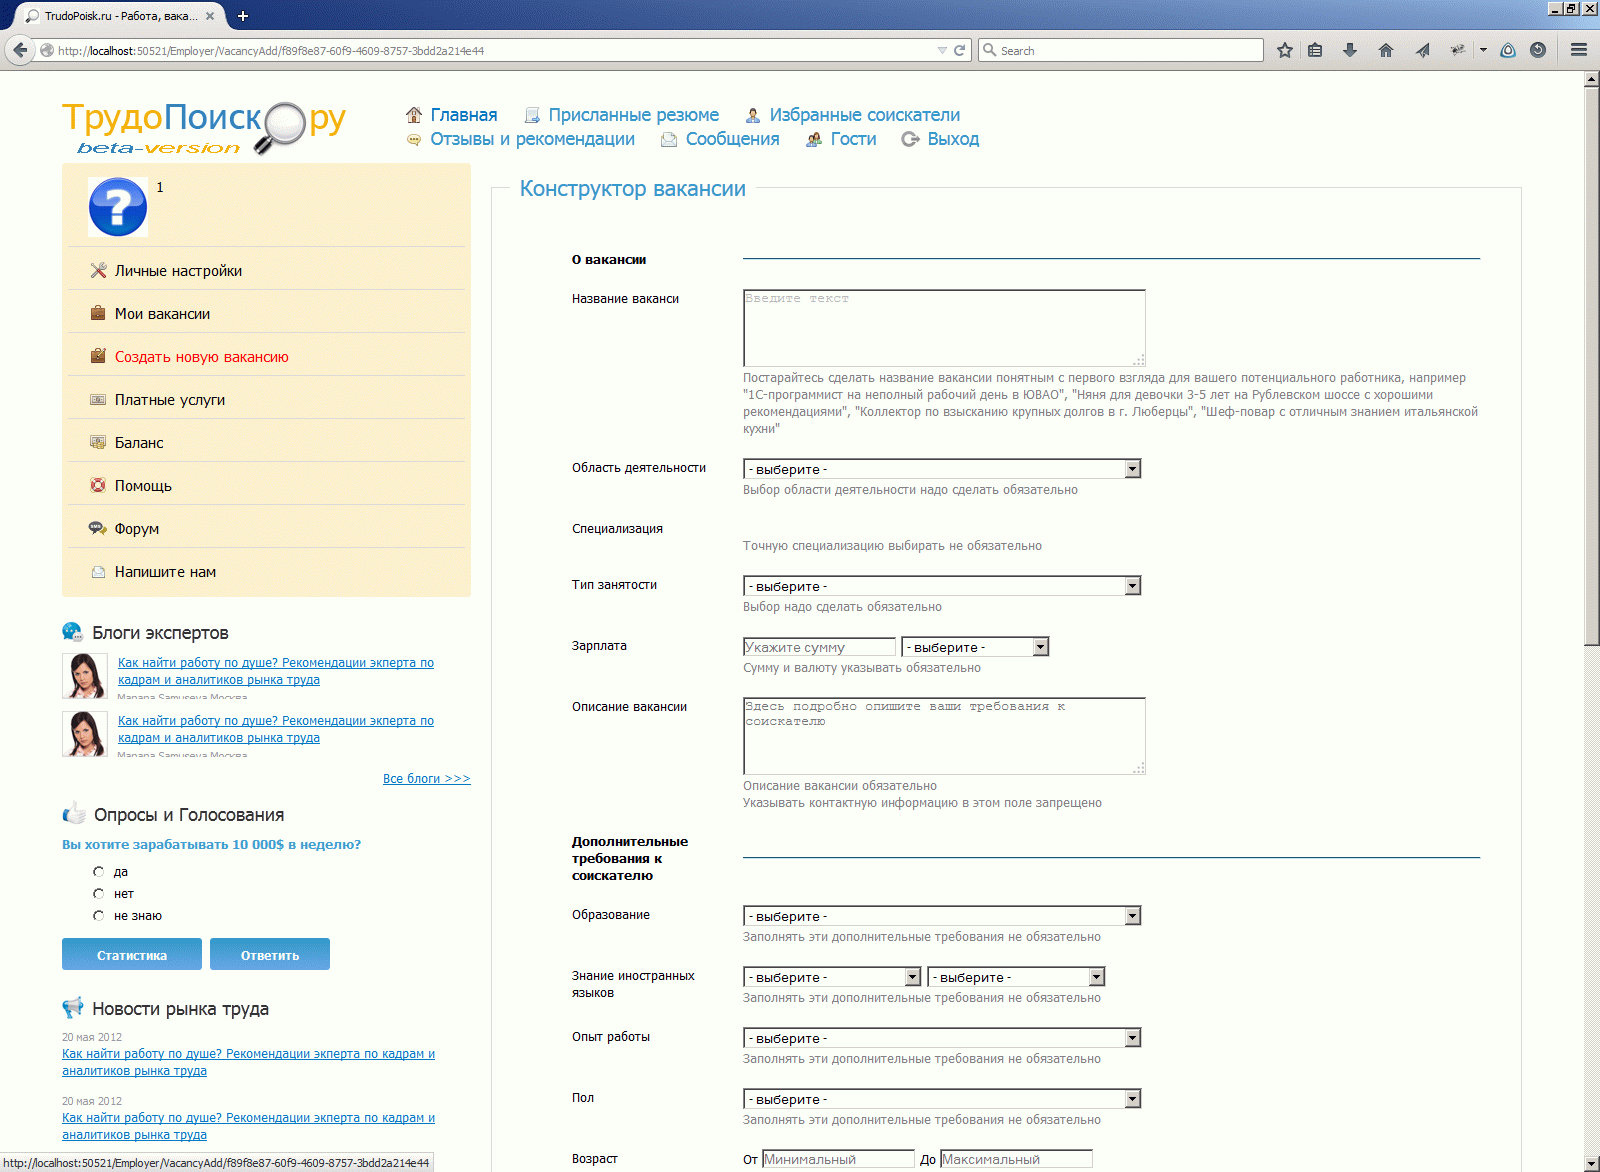The image size is (1600, 1172).
Task: Open the Тип занятости dropdown
Action: coord(942,586)
